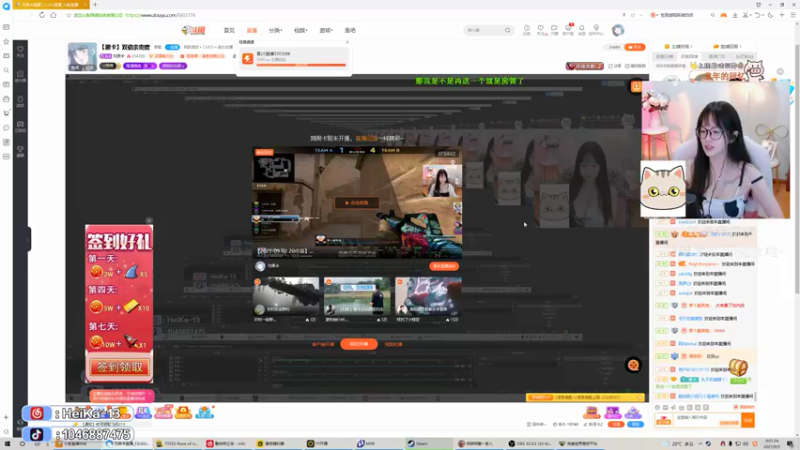Select third chat panel tab
The width and height of the screenshot is (800, 450).
[716, 57]
